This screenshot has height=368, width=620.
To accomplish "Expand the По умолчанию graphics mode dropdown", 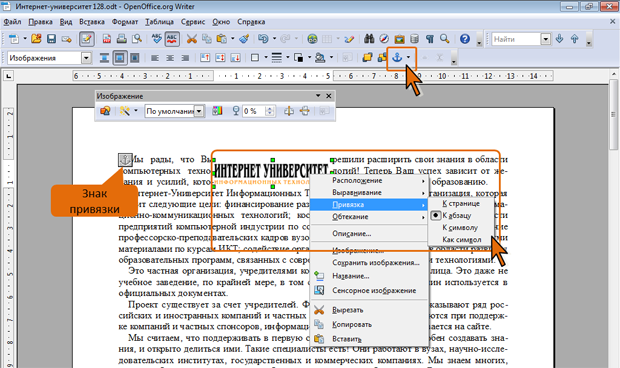I will click(199, 111).
